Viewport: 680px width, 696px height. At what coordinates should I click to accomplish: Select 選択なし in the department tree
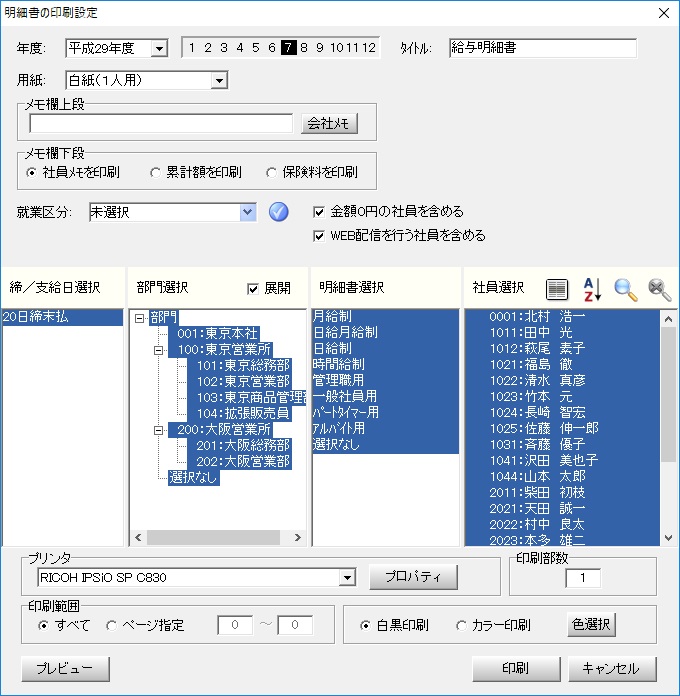click(x=194, y=478)
